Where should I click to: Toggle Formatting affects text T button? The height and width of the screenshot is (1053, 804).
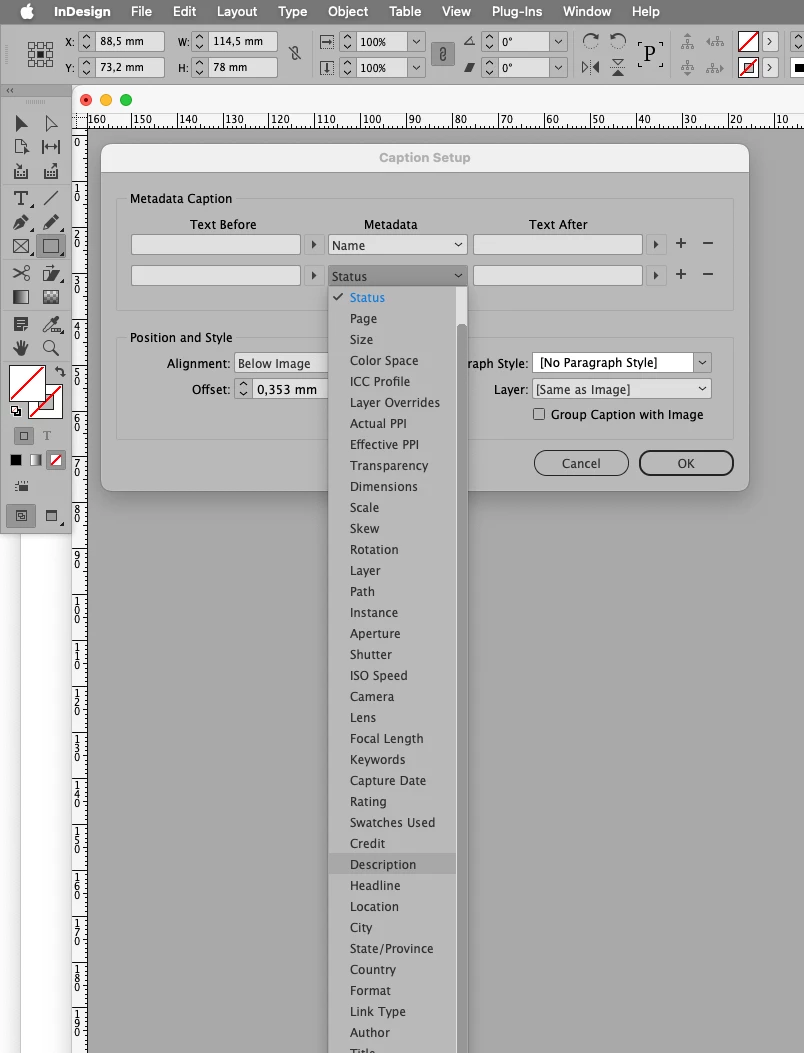coord(47,436)
